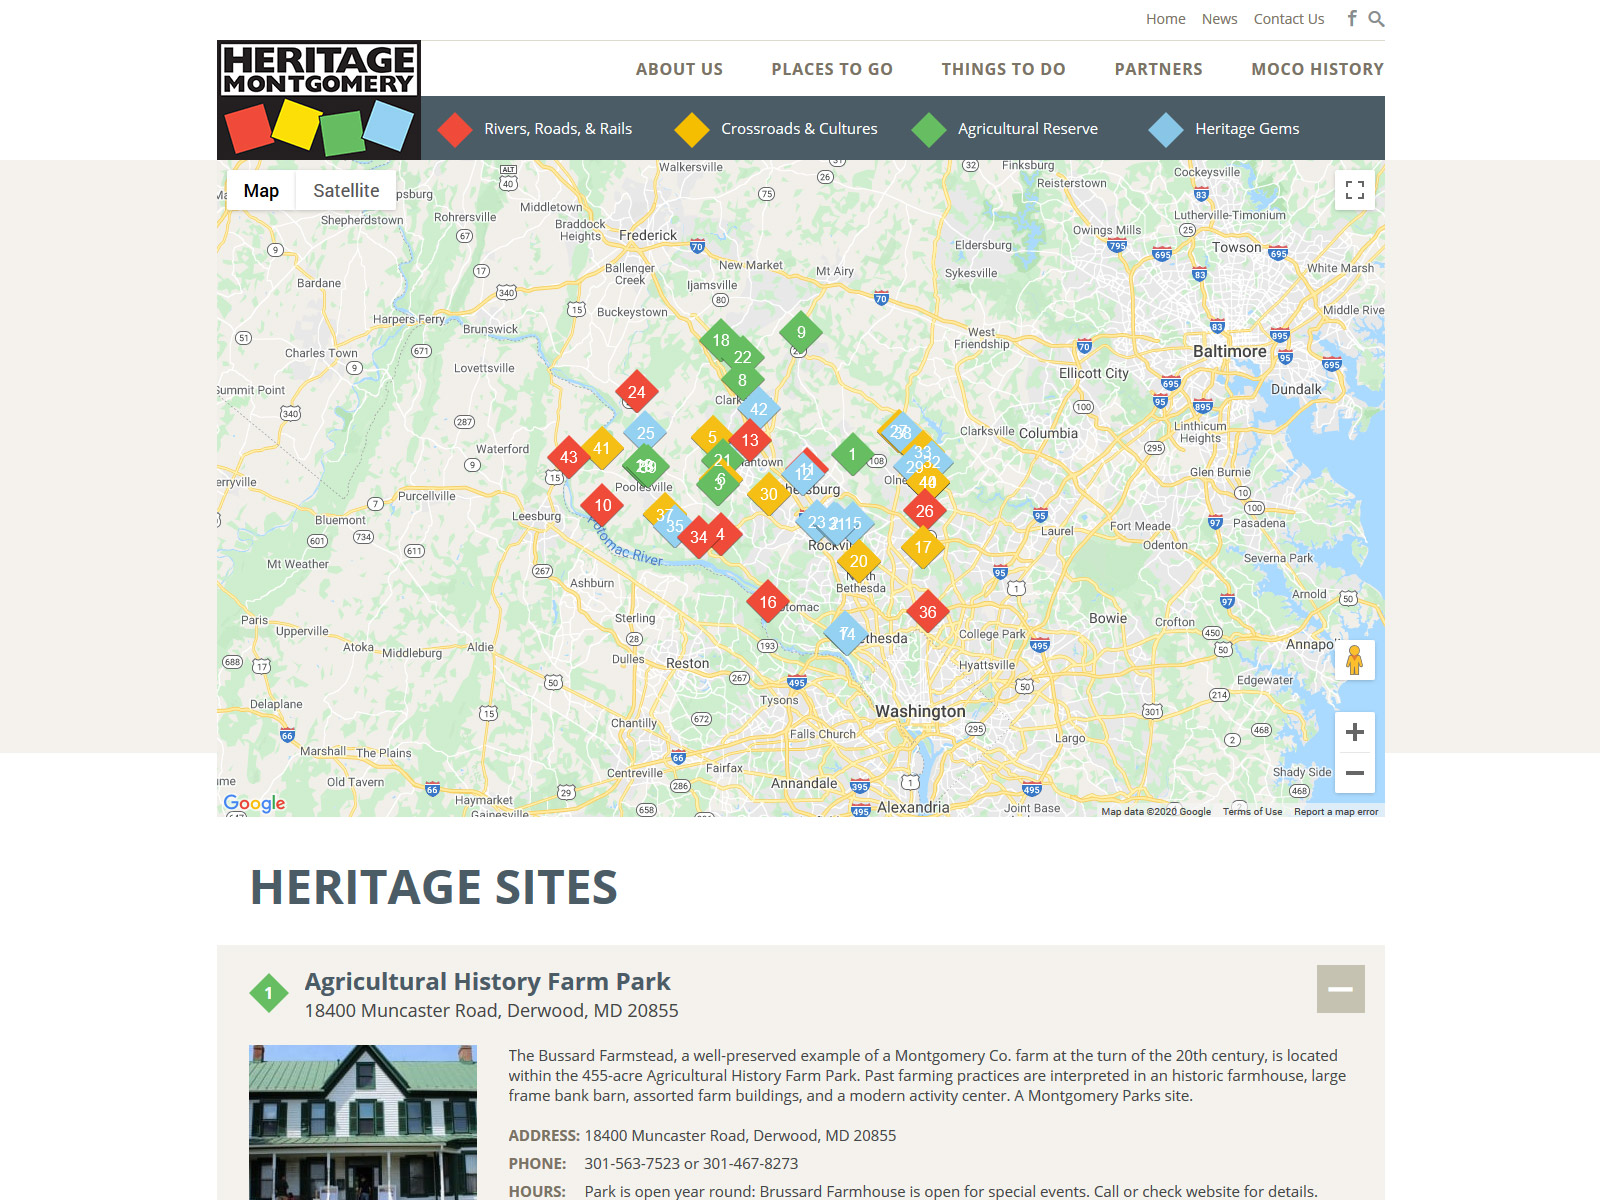Select red map marker 24

pos(637,392)
